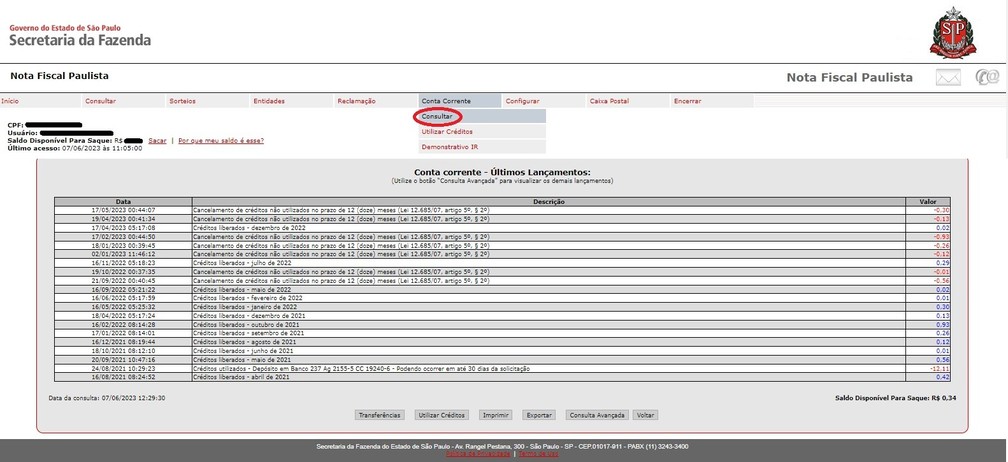The image size is (1008, 462).
Task: Click the Imprimir button
Action: 496,415
